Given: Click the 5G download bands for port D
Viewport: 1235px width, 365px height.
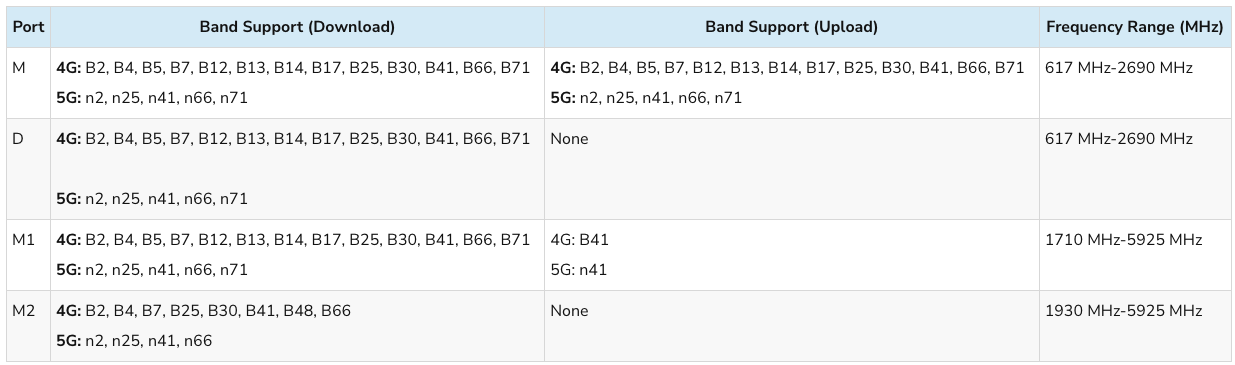Looking at the screenshot, I should 152,199.
